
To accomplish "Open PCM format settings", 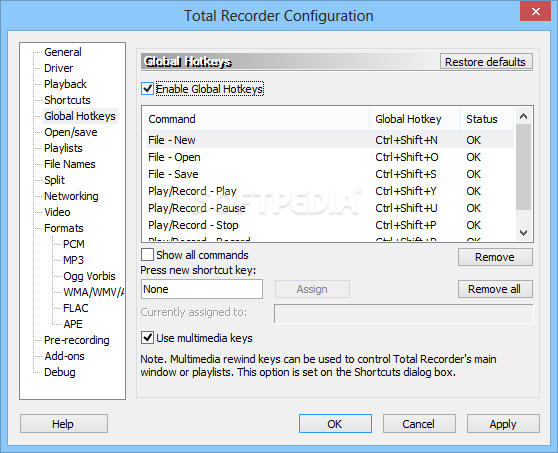I will coord(74,244).
